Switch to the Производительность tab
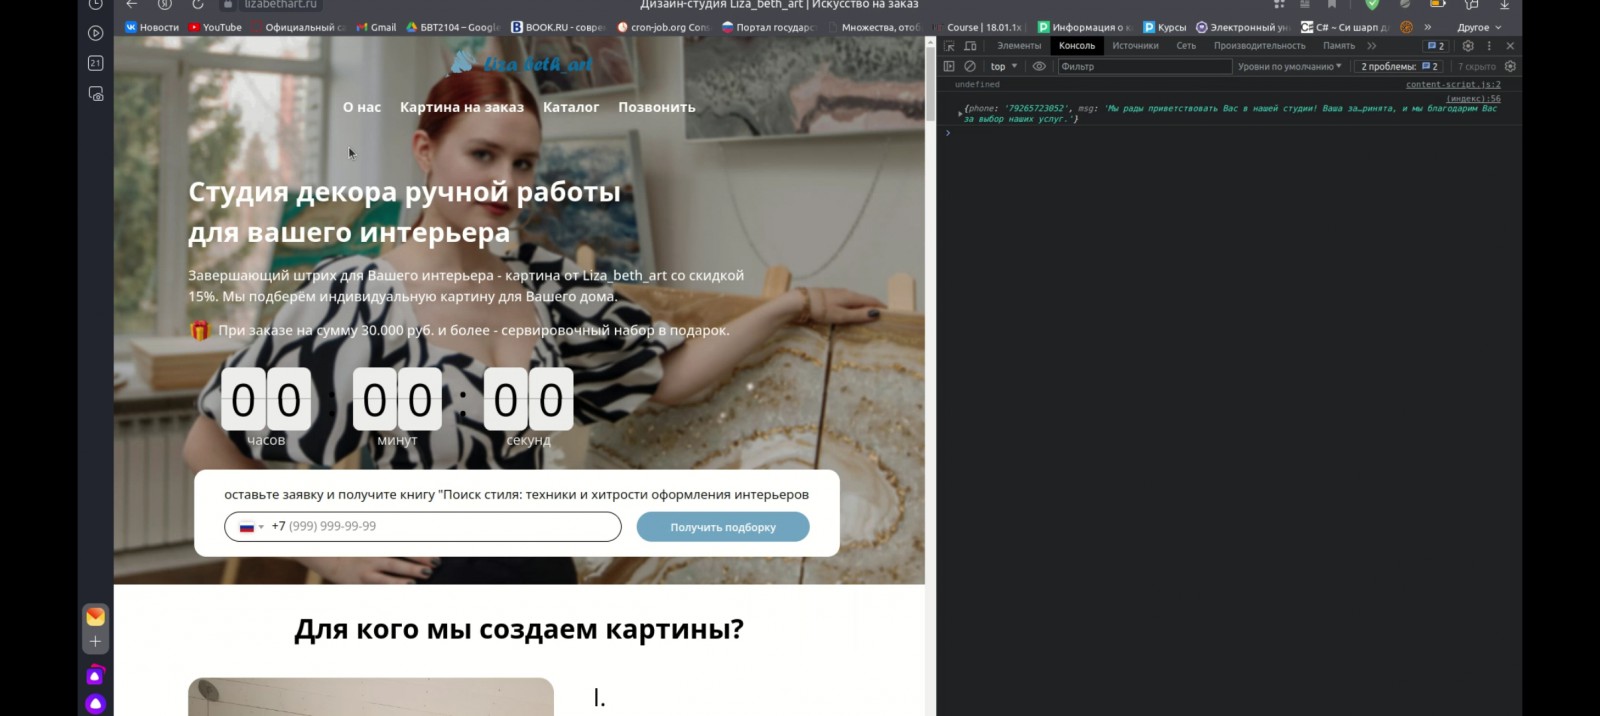1600x716 pixels. (1259, 46)
